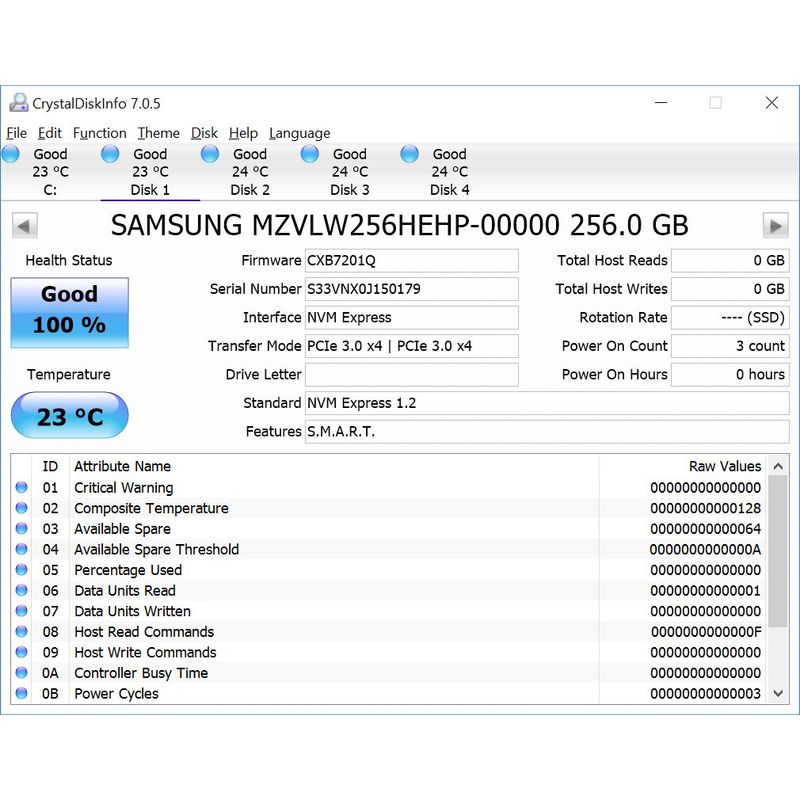Click status dot for Host Read Commands

pyautogui.click(x=21, y=632)
